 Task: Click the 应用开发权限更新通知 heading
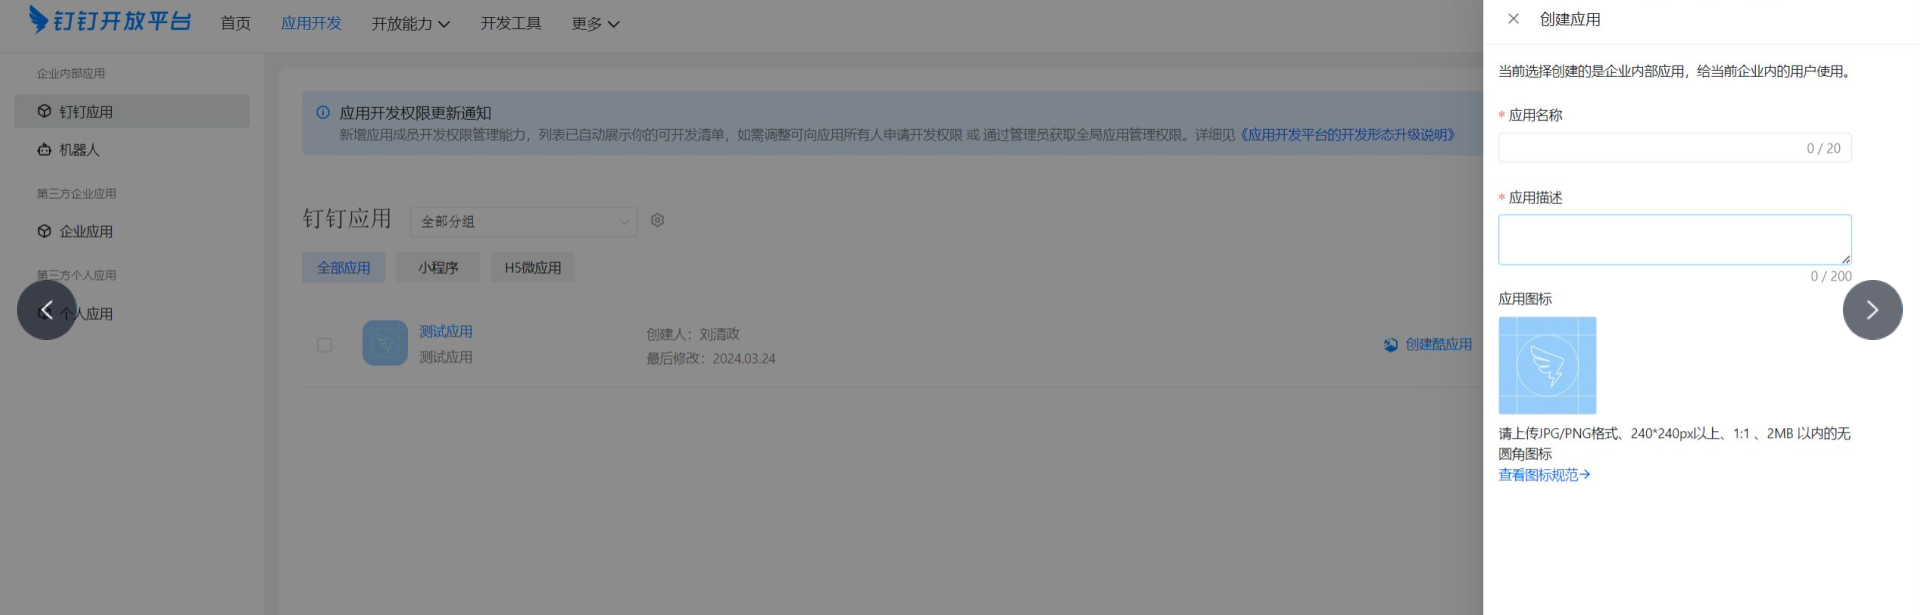pyautogui.click(x=415, y=113)
